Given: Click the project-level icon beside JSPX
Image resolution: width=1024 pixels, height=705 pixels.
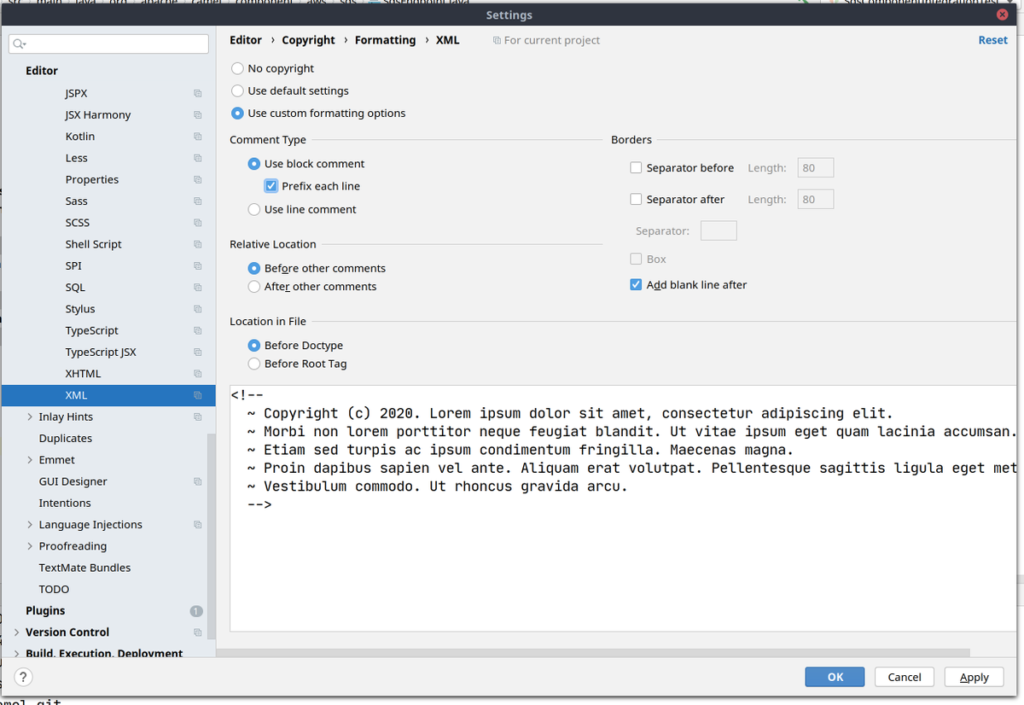Looking at the screenshot, I should coord(198,93).
